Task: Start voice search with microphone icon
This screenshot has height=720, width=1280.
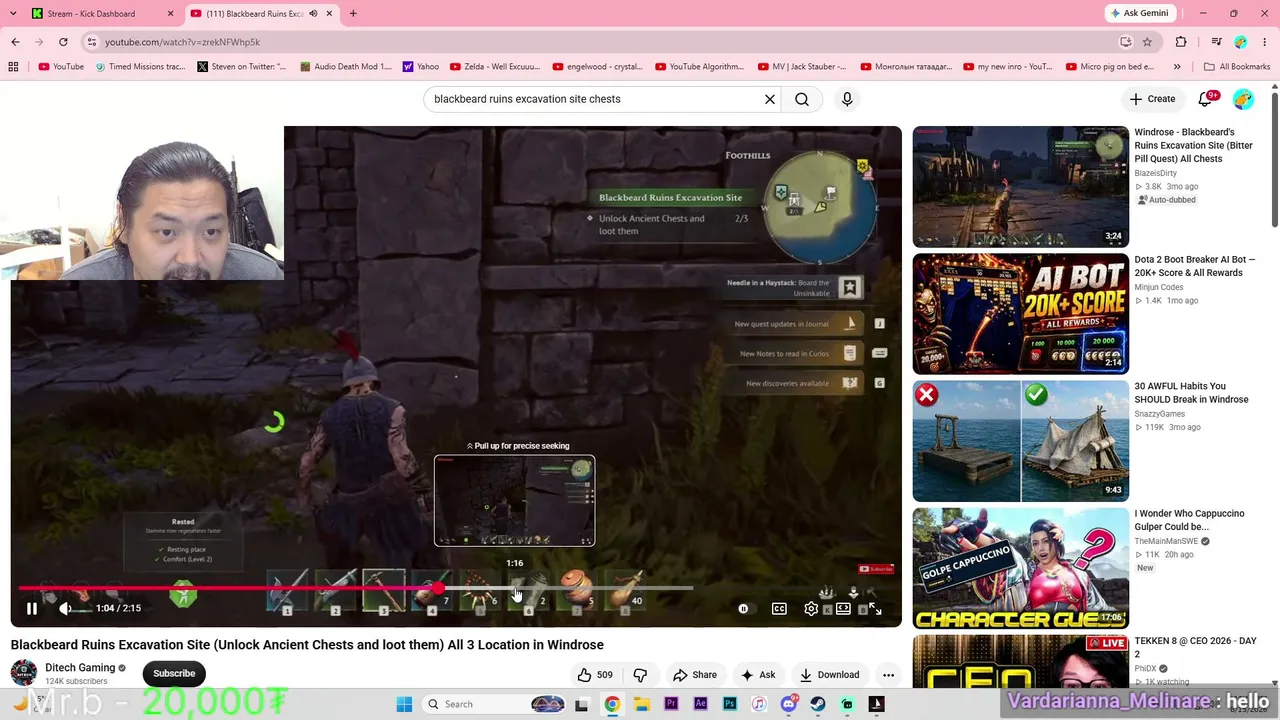Action: coord(847,99)
